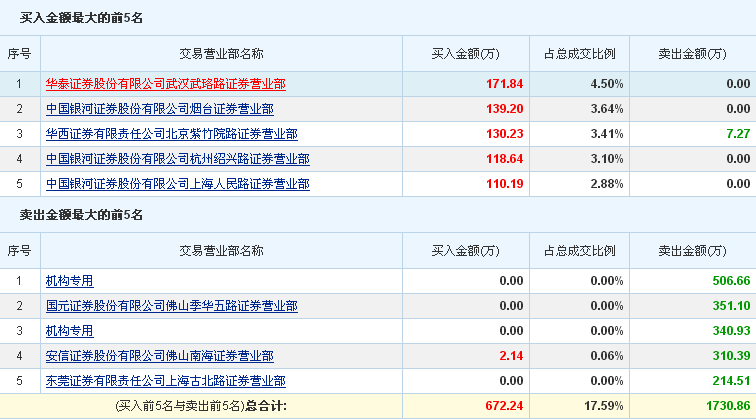The height and width of the screenshot is (419, 756).
Task: Click sell amount 7.27
Action: (738, 134)
